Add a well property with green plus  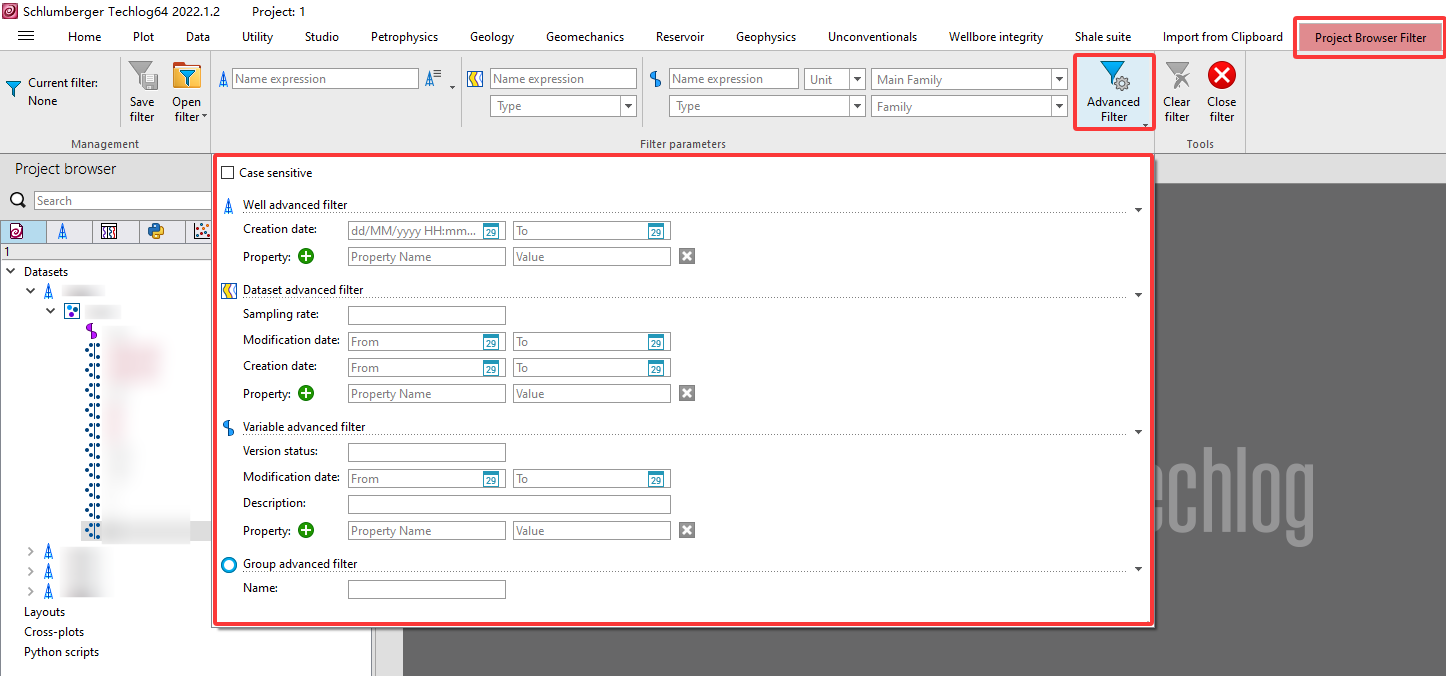(x=306, y=257)
